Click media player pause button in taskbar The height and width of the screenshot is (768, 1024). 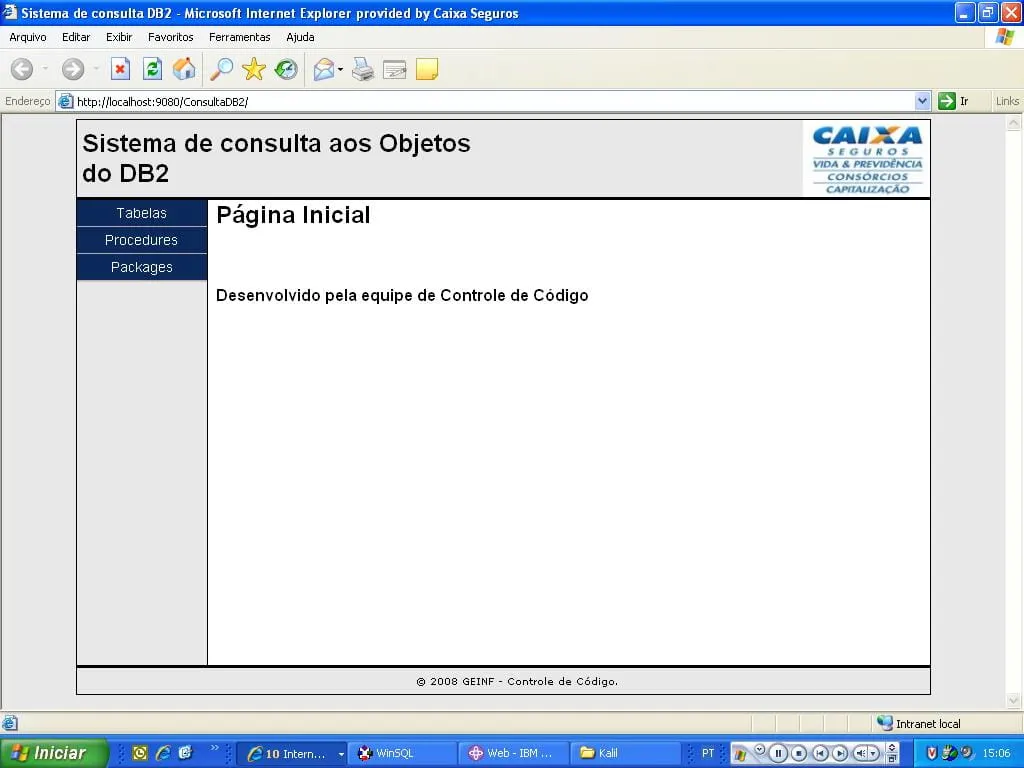(x=778, y=753)
